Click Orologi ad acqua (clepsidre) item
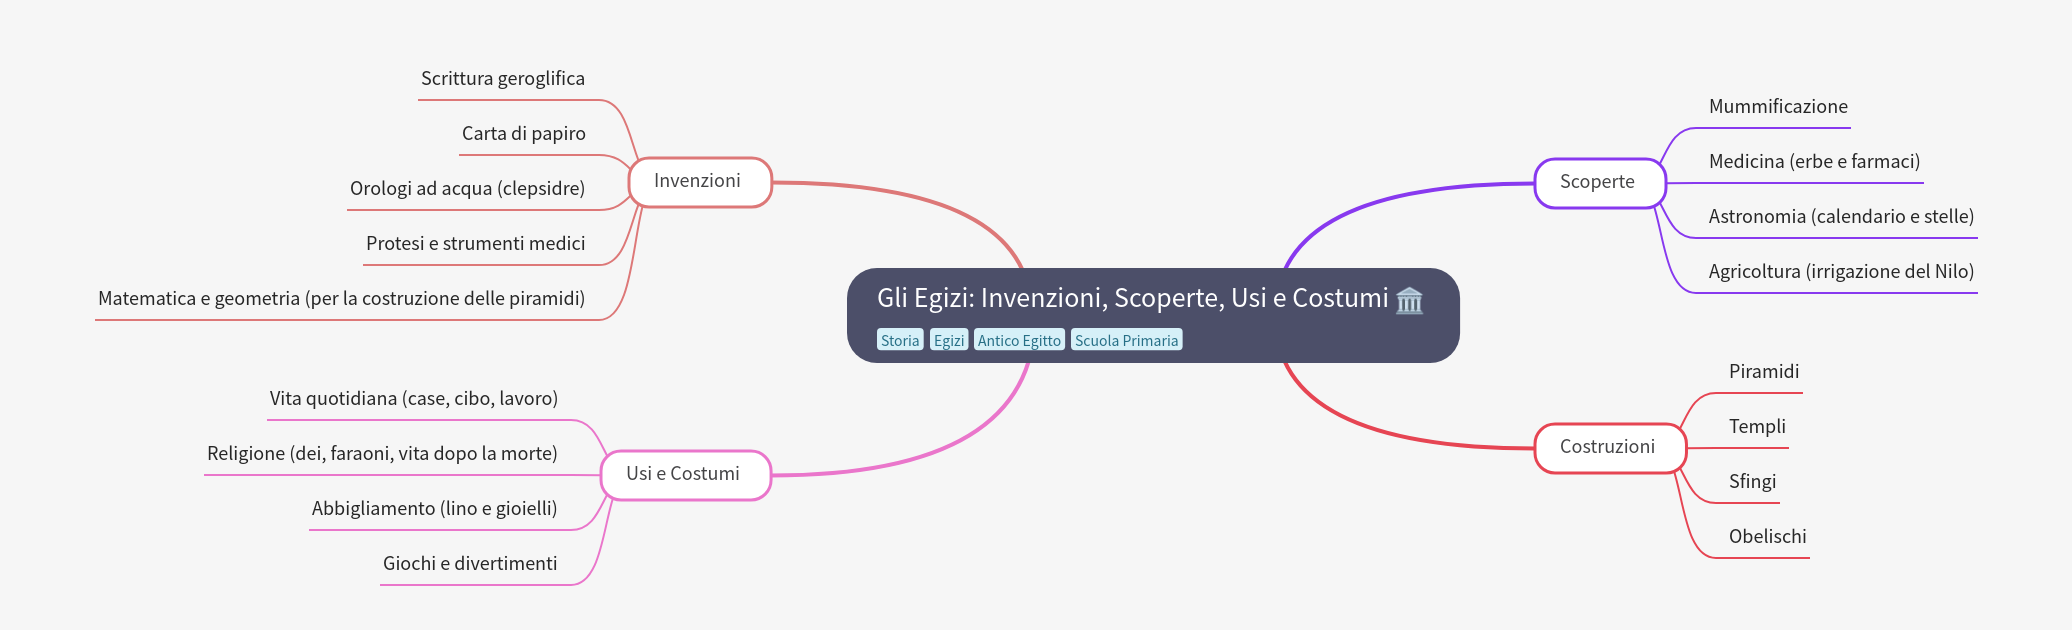The height and width of the screenshot is (630, 2072). (467, 189)
